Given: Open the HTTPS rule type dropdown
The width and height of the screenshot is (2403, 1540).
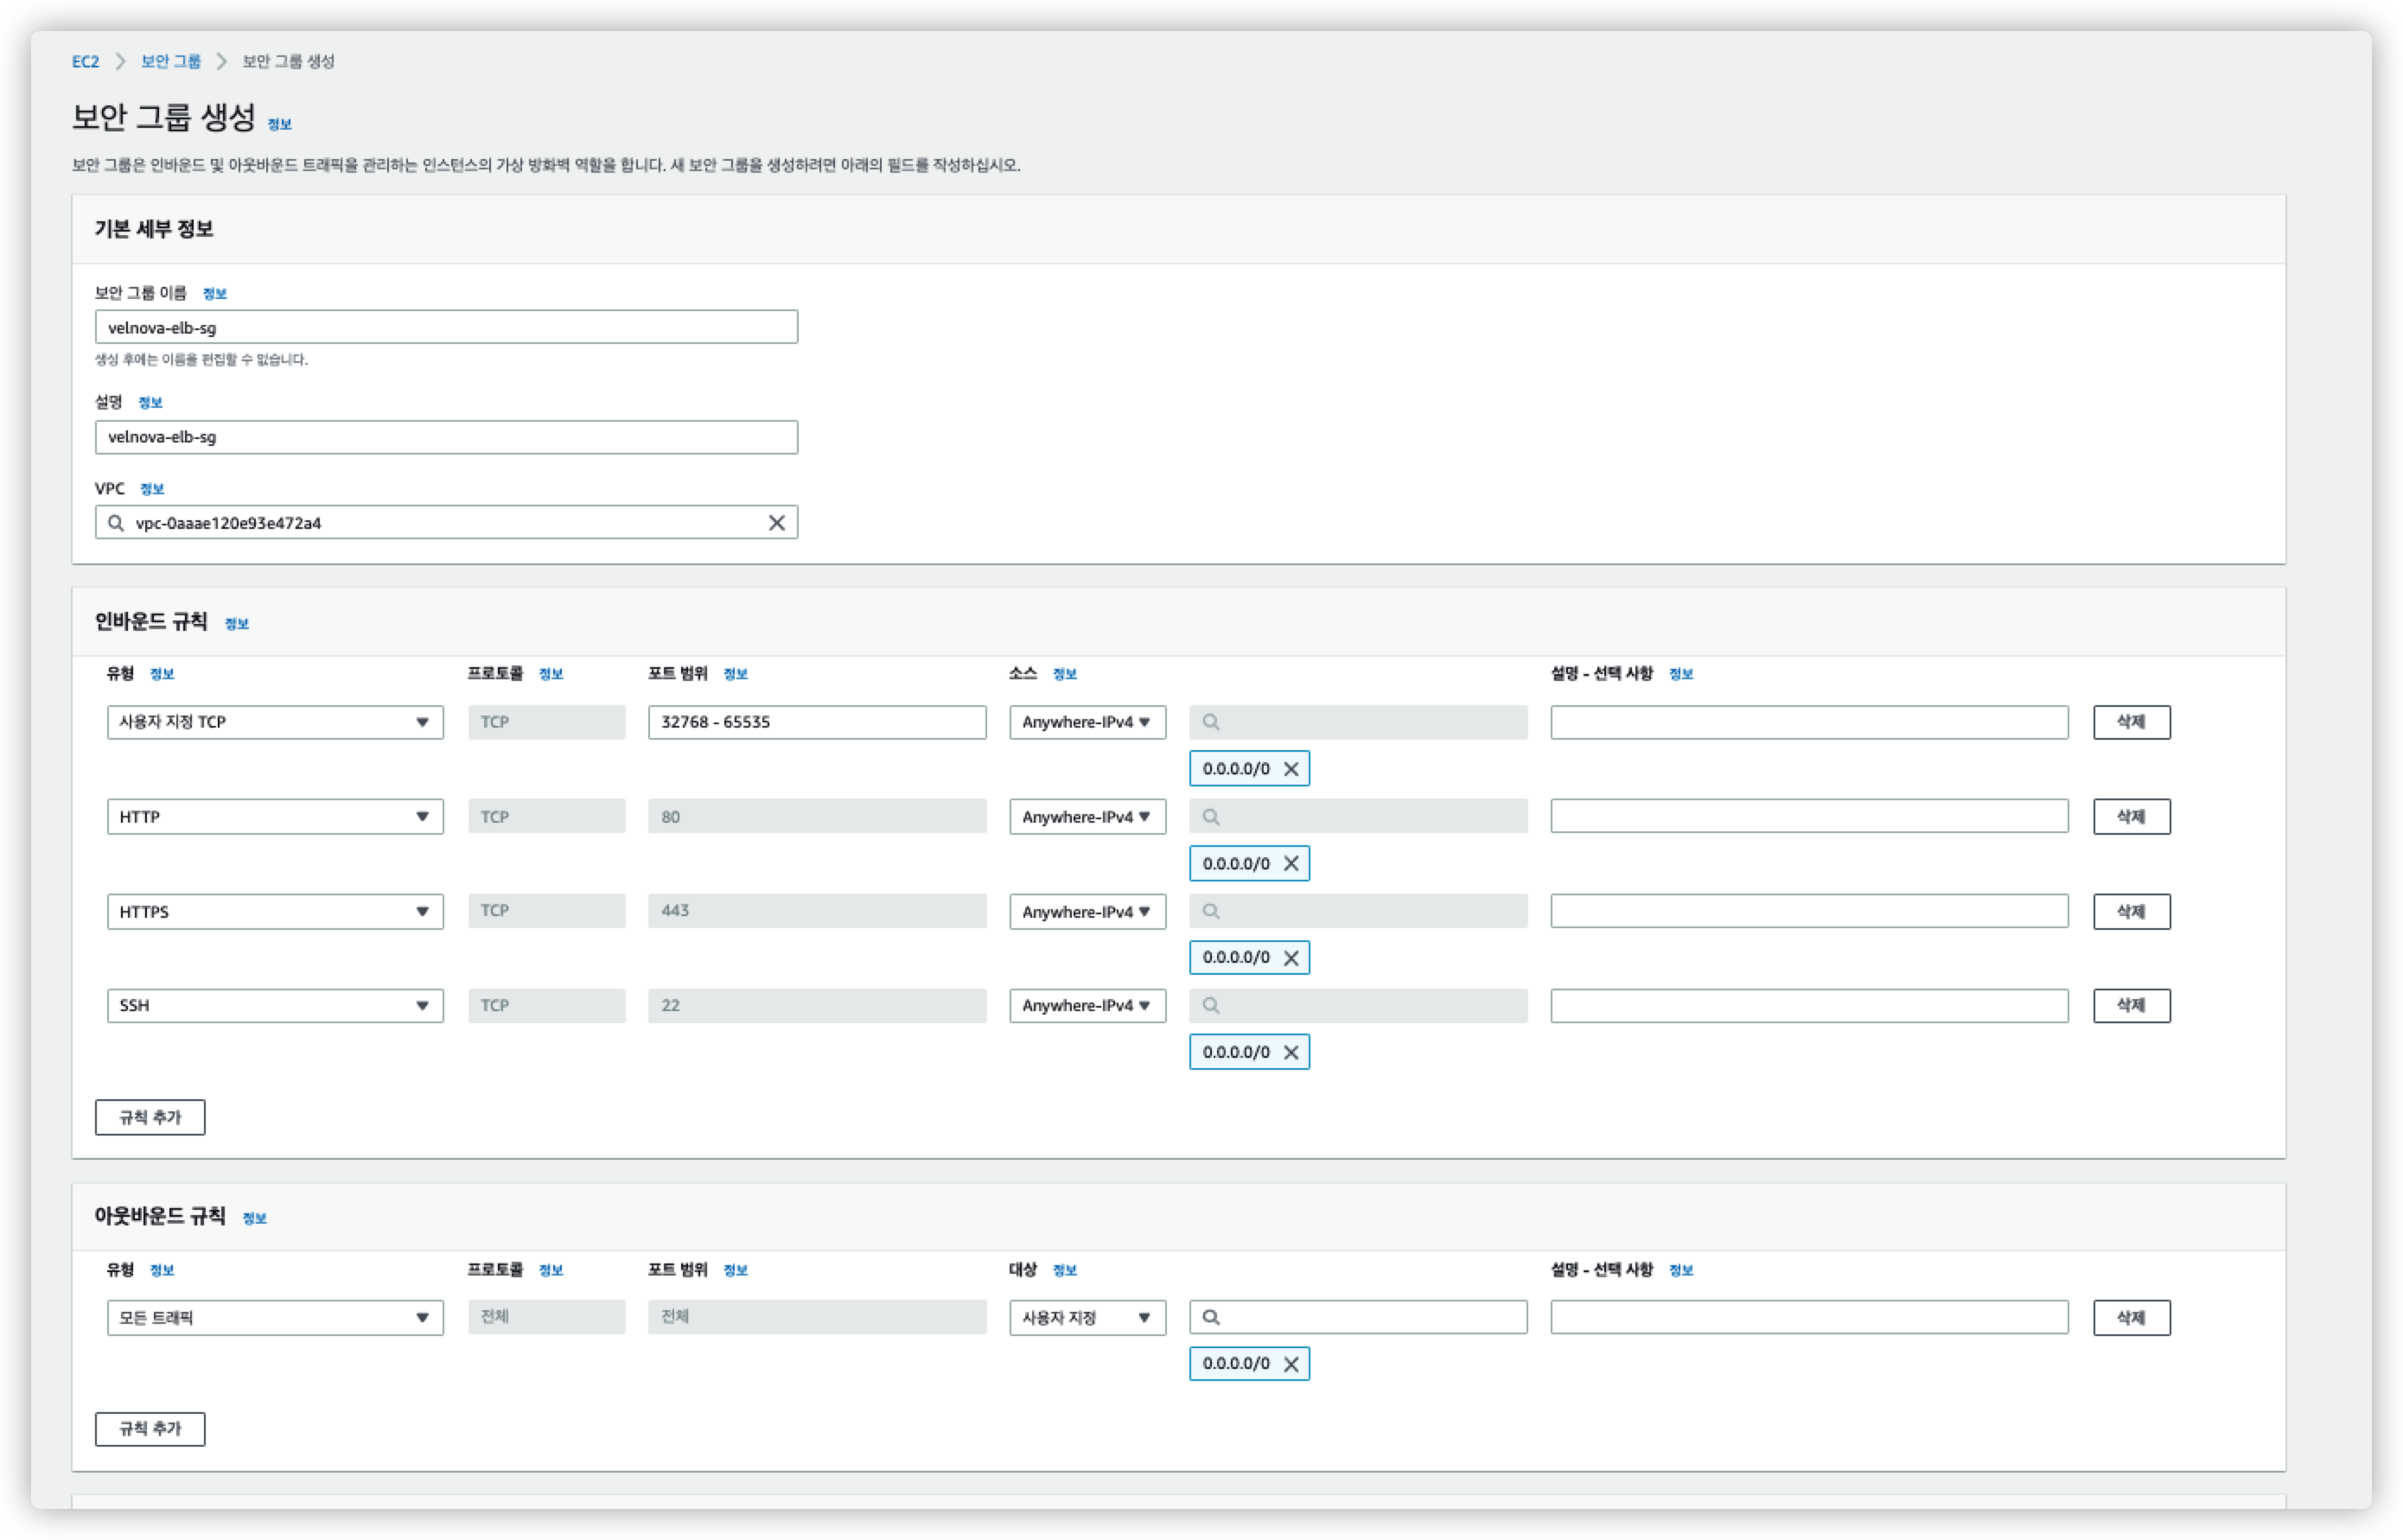Looking at the screenshot, I should point(275,911).
